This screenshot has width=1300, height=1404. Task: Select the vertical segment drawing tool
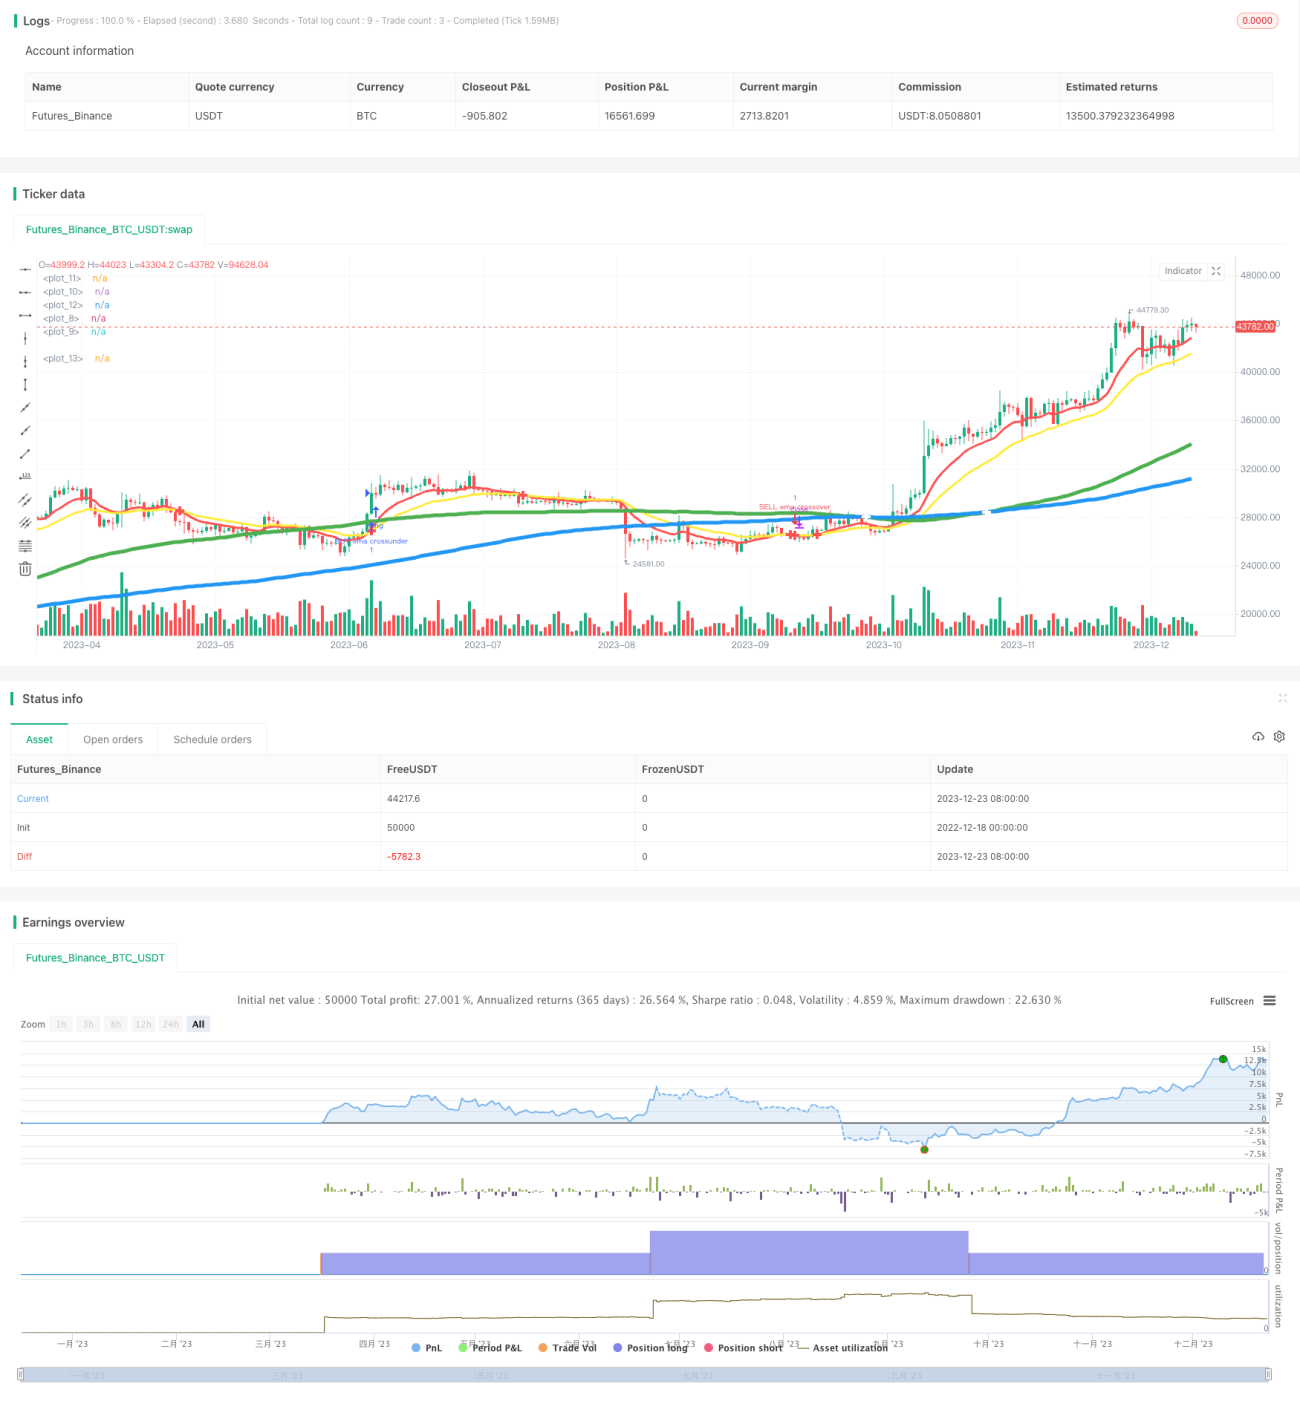[25, 384]
